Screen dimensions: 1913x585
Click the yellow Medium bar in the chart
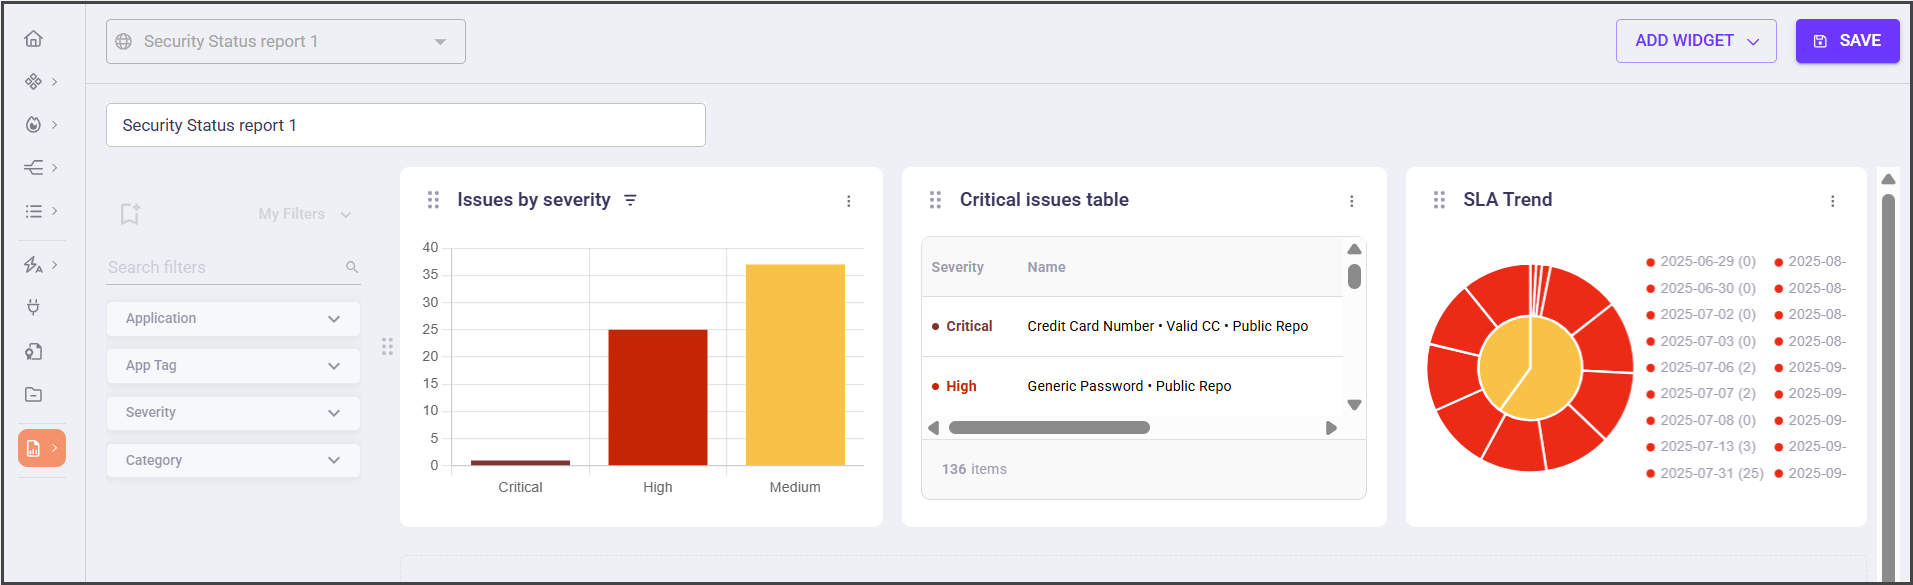click(795, 365)
